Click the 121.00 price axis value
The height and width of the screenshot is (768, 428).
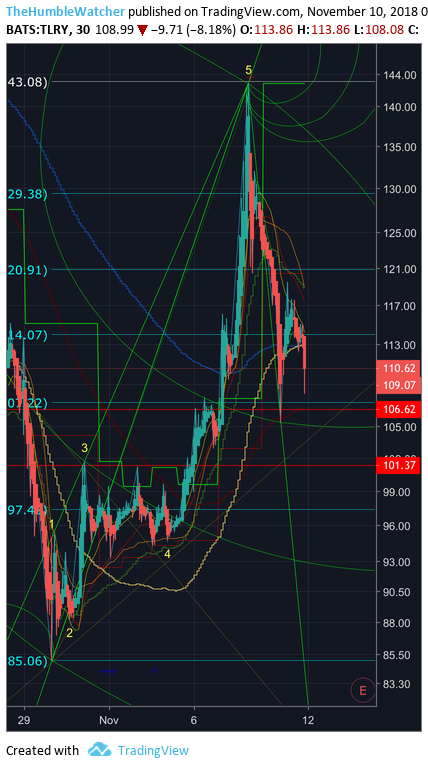tap(402, 269)
